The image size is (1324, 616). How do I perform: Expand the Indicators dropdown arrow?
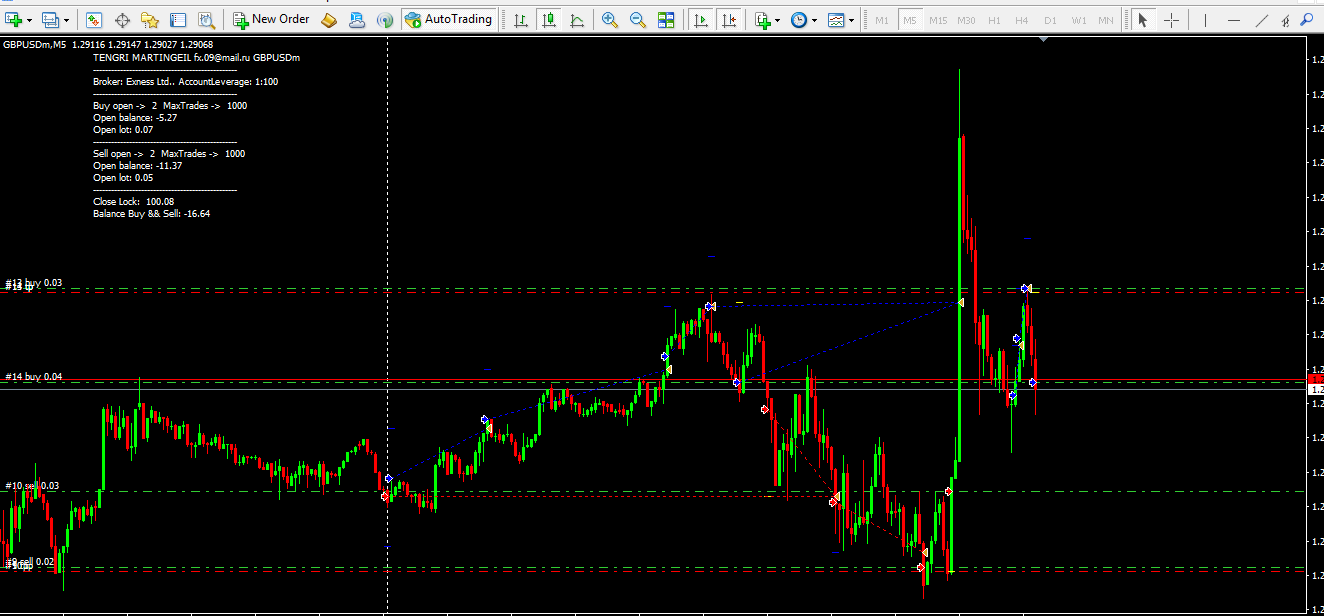click(x=778, y=20)
